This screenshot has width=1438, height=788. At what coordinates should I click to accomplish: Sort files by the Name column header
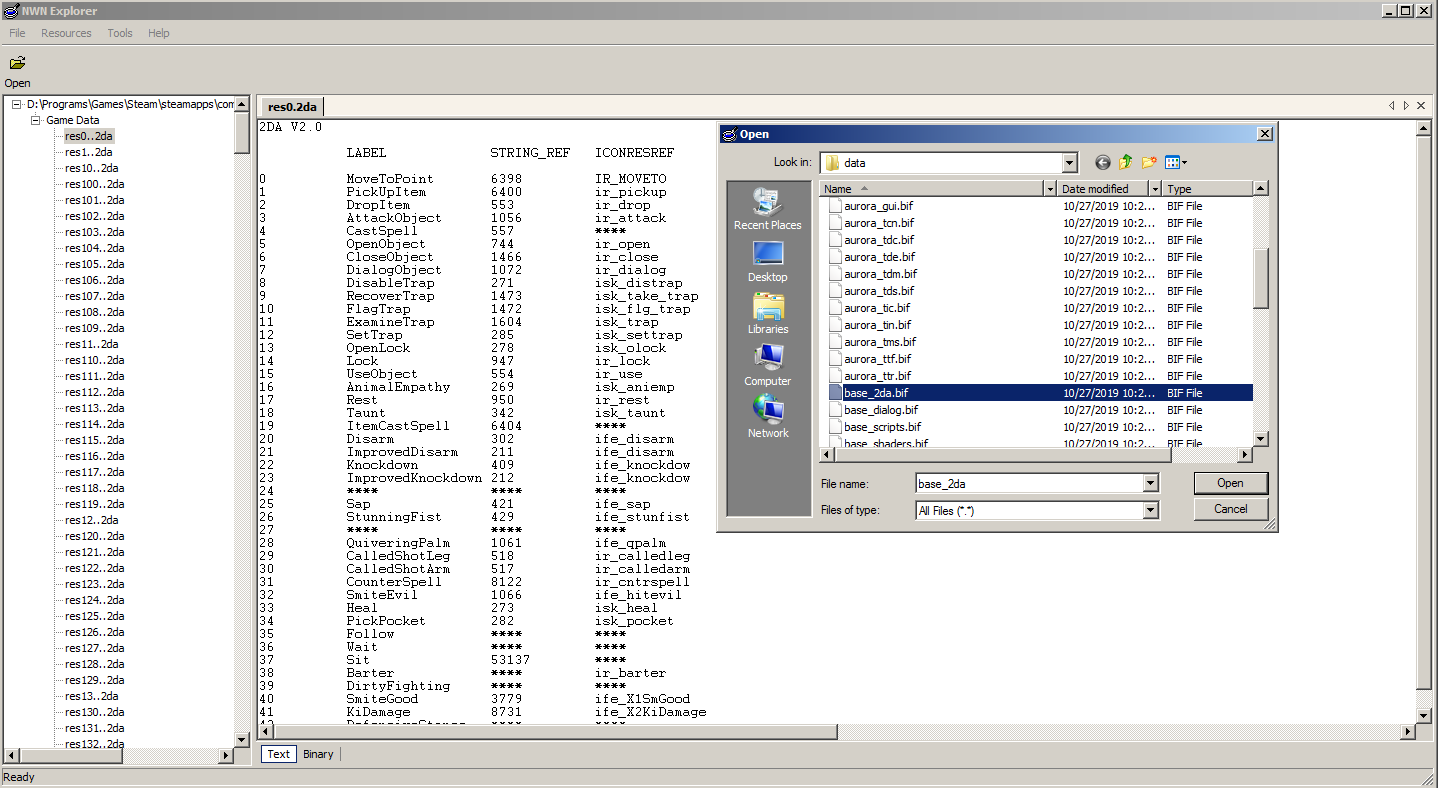931,189
